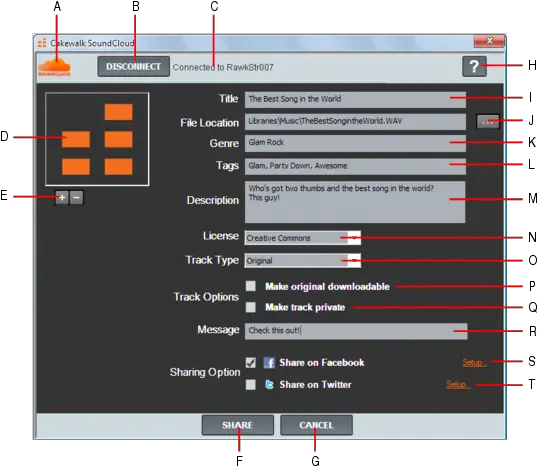The height and width of the screenshot is (466, 537).
Task: Click the Description text area
Action: pyautogui.click(x=355, y=202)
